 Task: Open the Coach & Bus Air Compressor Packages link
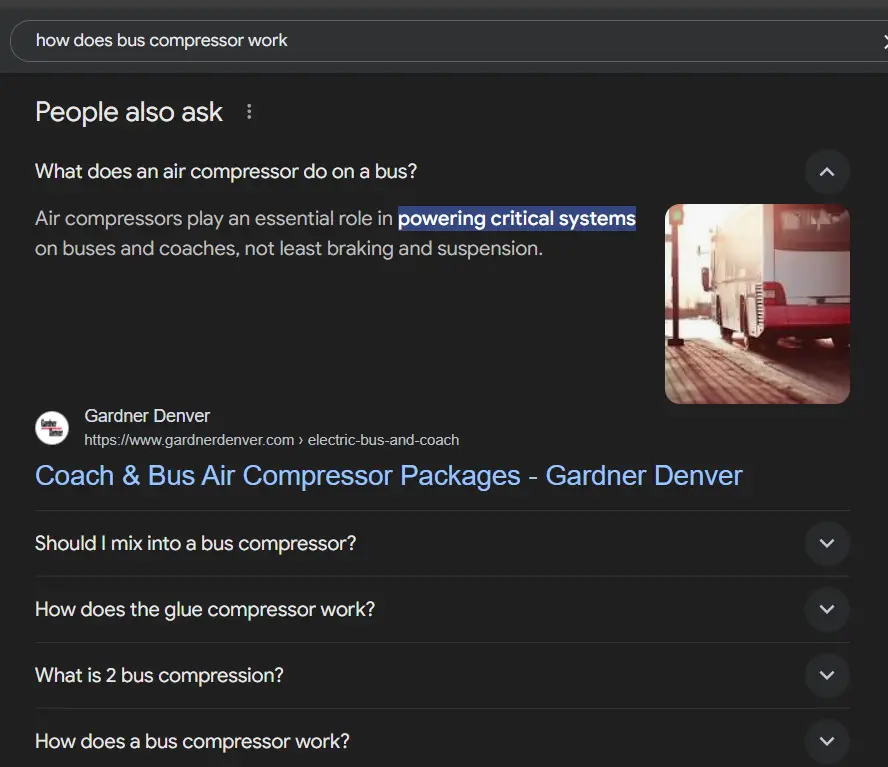(x=388, y=475)
